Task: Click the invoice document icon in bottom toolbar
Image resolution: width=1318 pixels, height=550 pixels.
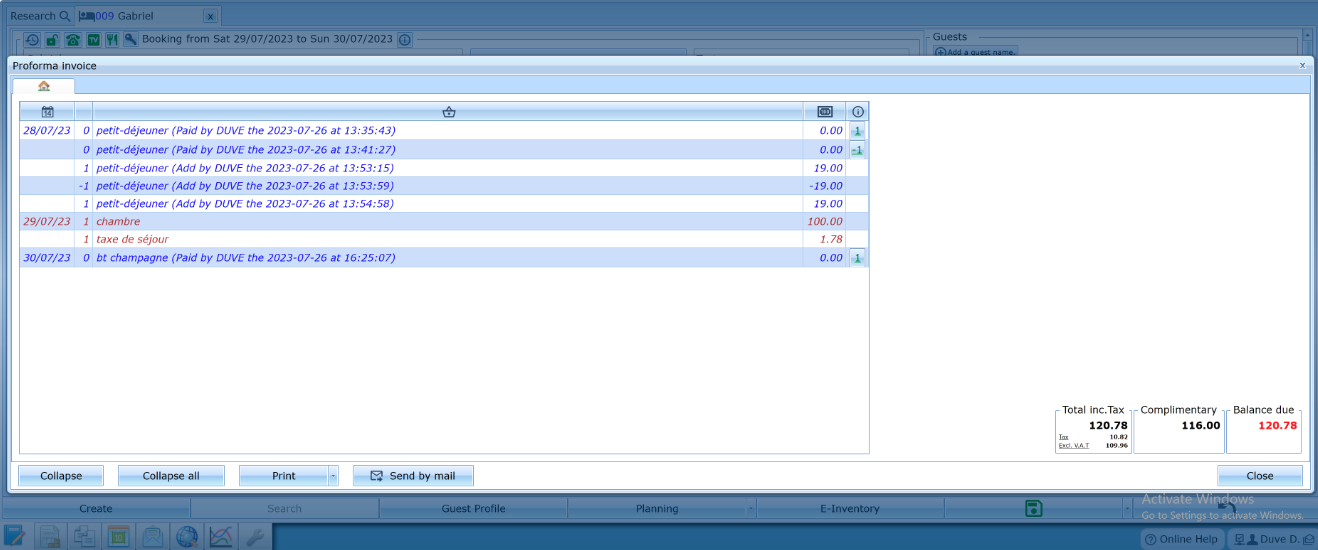Action: (x=50, y=537)
